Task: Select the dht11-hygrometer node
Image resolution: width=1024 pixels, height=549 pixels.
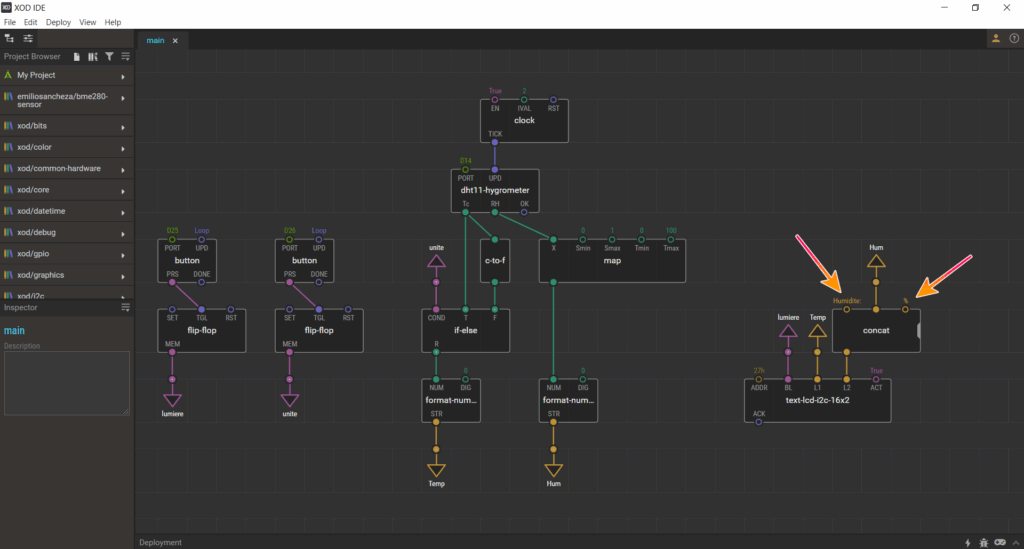Action: 495,191
